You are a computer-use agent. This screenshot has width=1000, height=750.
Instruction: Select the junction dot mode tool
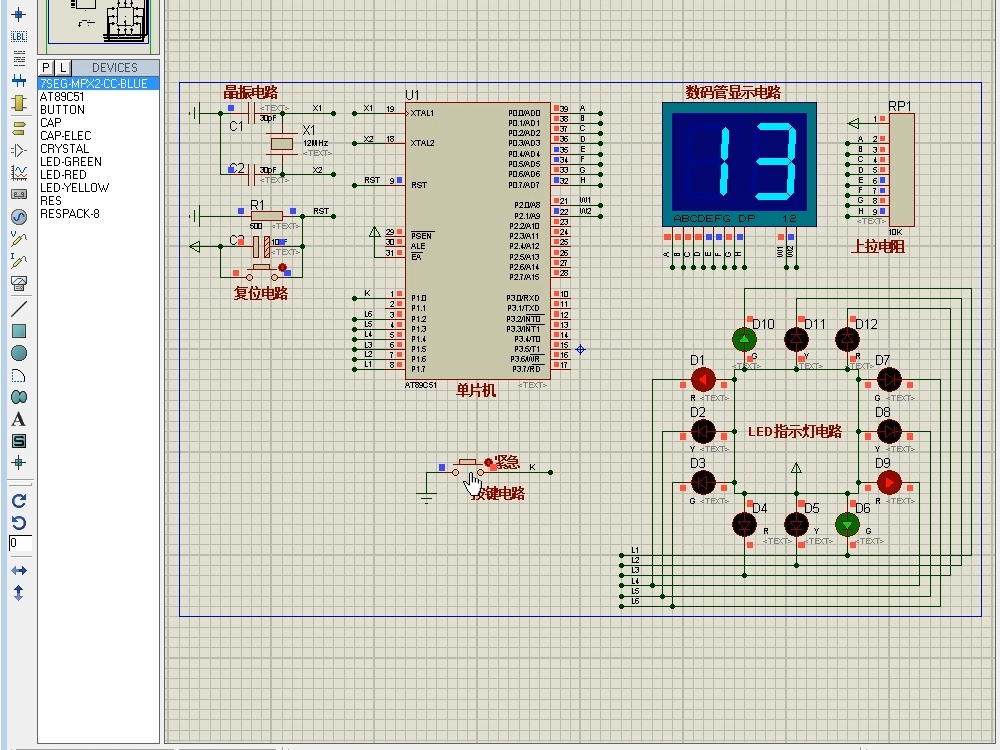tap(19, 14)
